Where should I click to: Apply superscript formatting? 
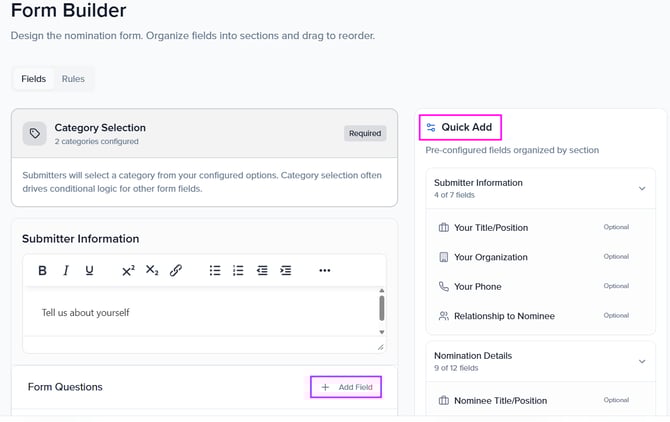point(128,271)
